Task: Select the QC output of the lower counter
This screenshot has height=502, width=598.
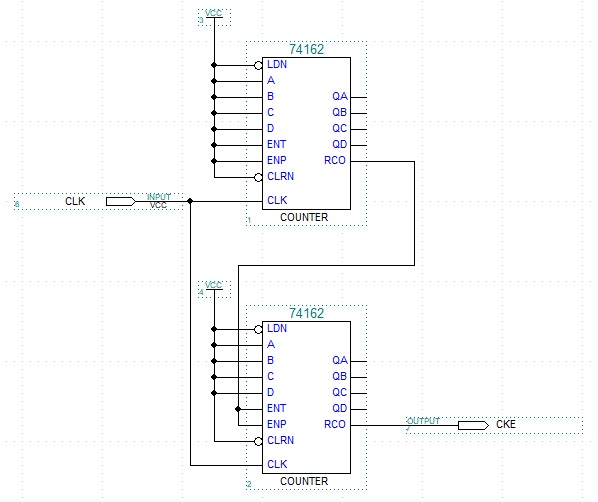Action: (339, 392)
